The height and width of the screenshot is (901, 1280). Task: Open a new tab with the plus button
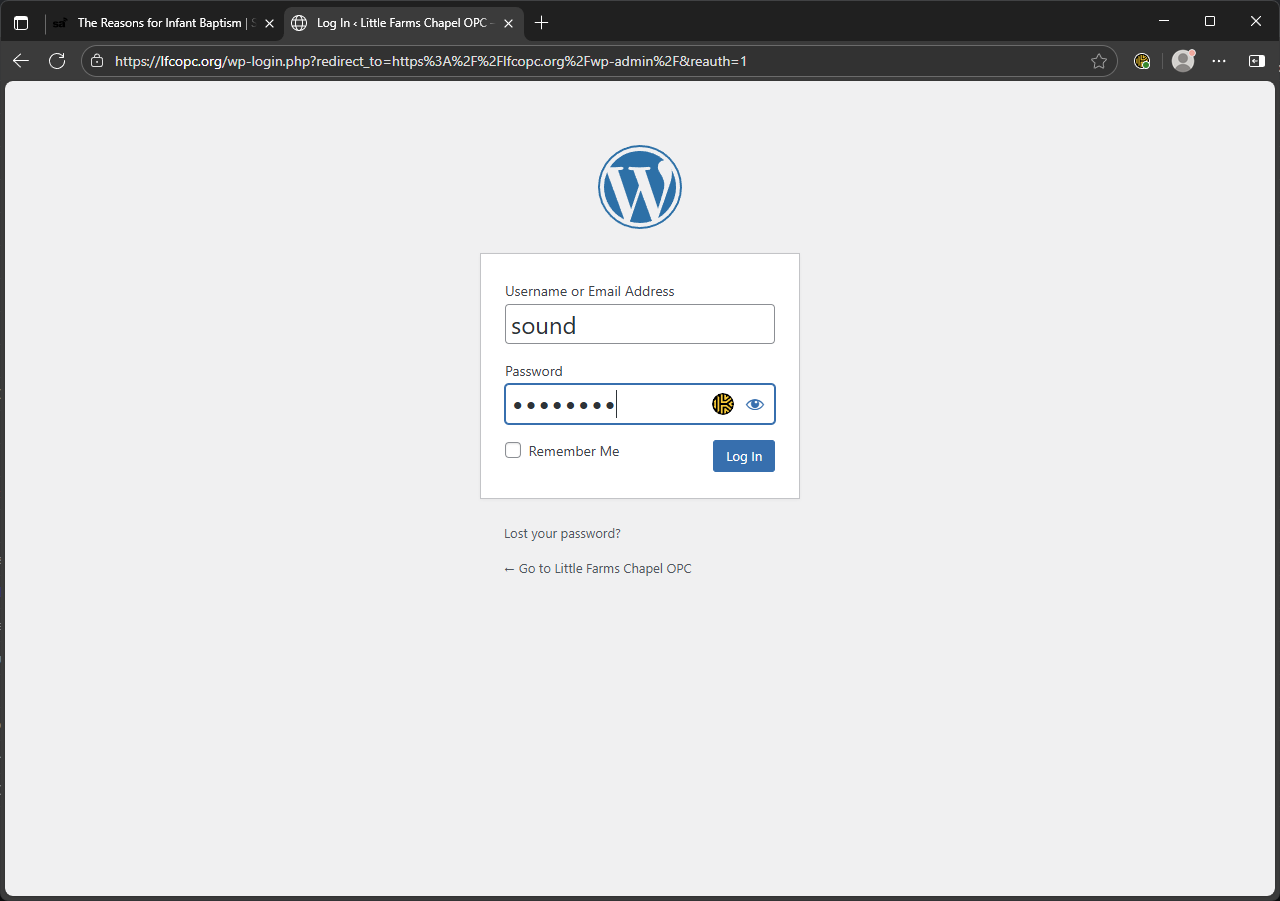tap(541, 23)
